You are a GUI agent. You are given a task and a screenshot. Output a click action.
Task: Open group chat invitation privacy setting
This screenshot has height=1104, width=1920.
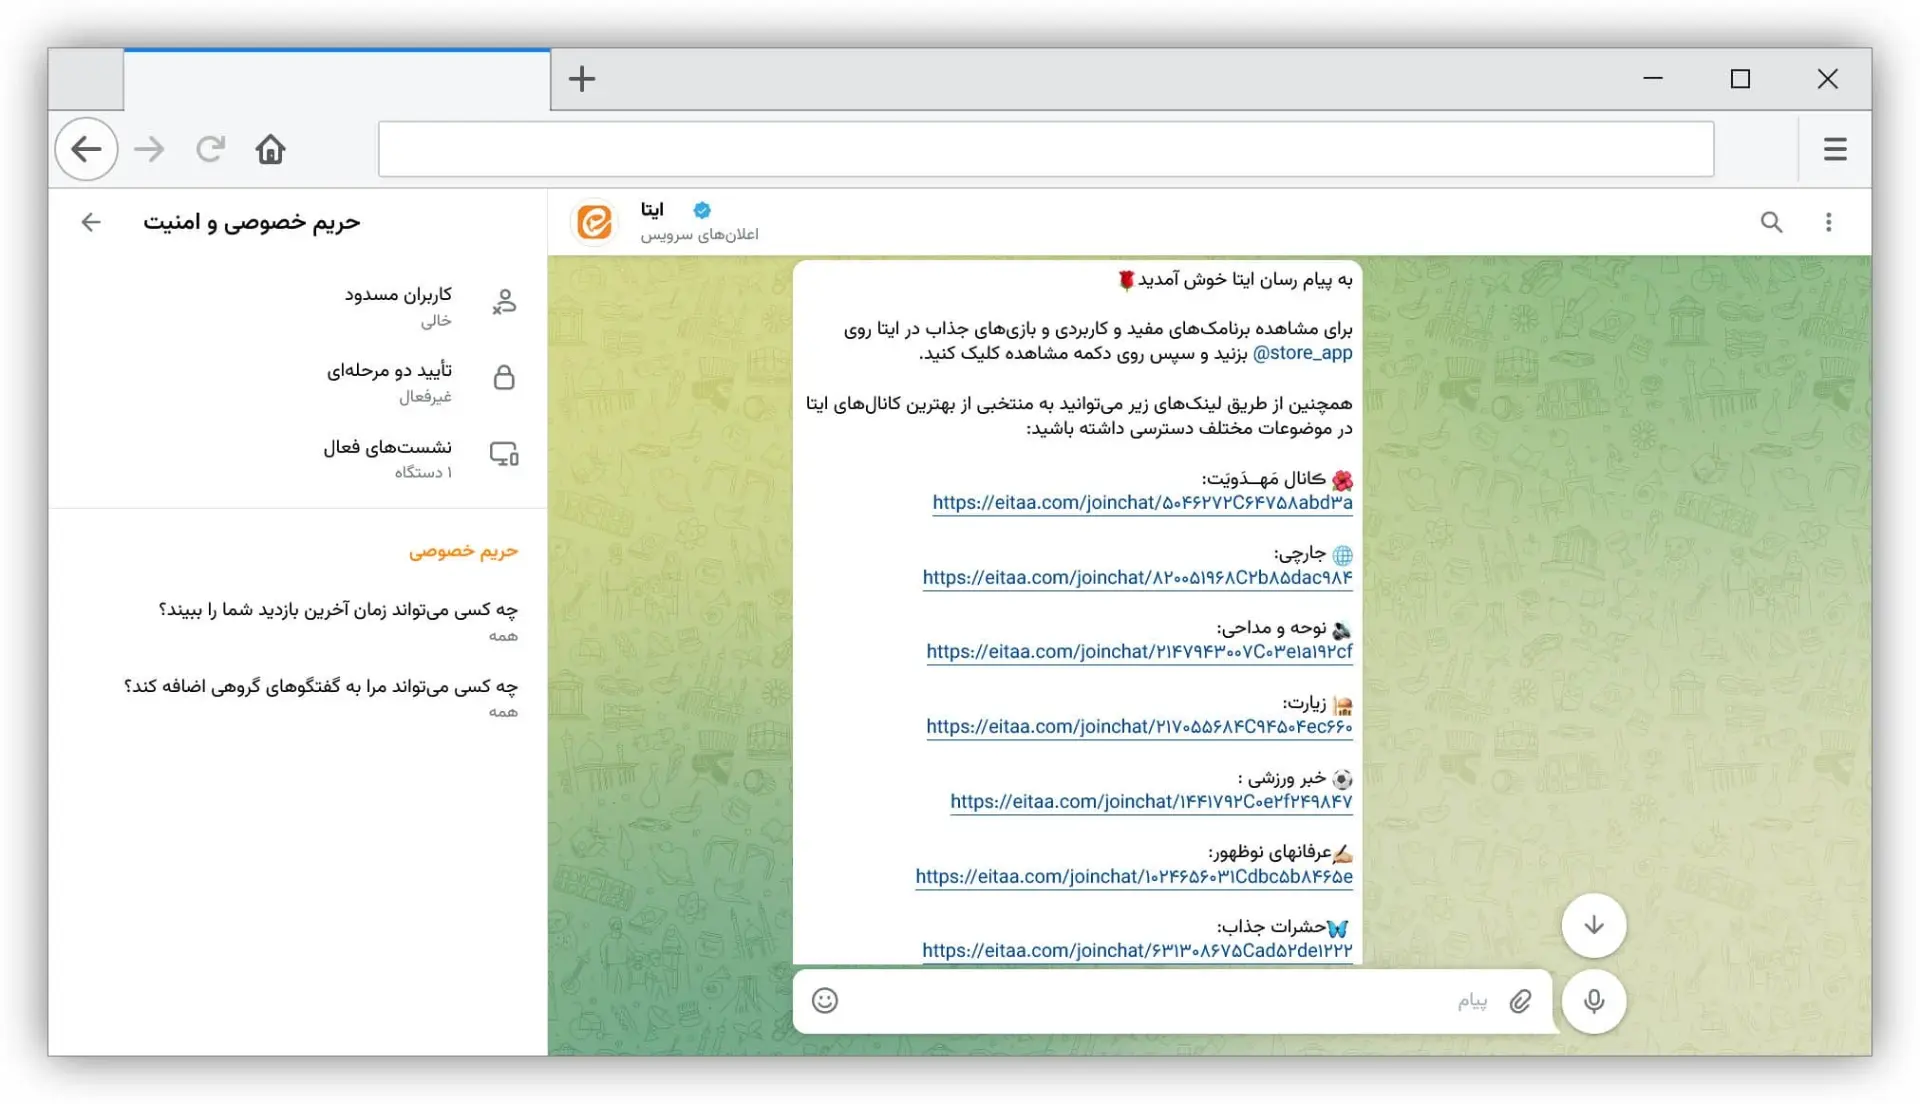click(x=298, y=697)
